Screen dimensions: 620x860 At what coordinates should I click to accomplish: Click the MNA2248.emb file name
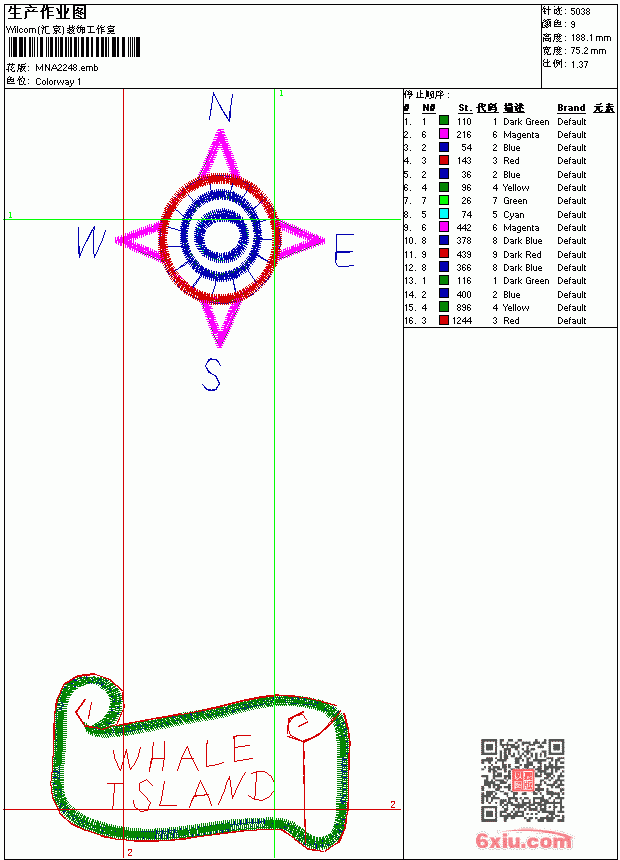click(67, 68)
